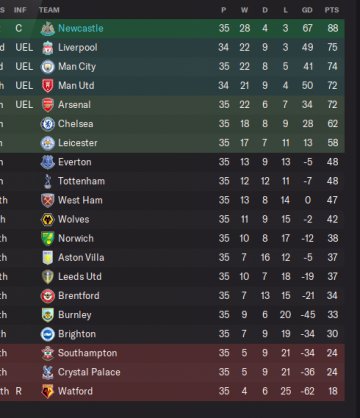Sort by the TEAM column header
This screenshot has height=418, width=360.
pos(49,10)
